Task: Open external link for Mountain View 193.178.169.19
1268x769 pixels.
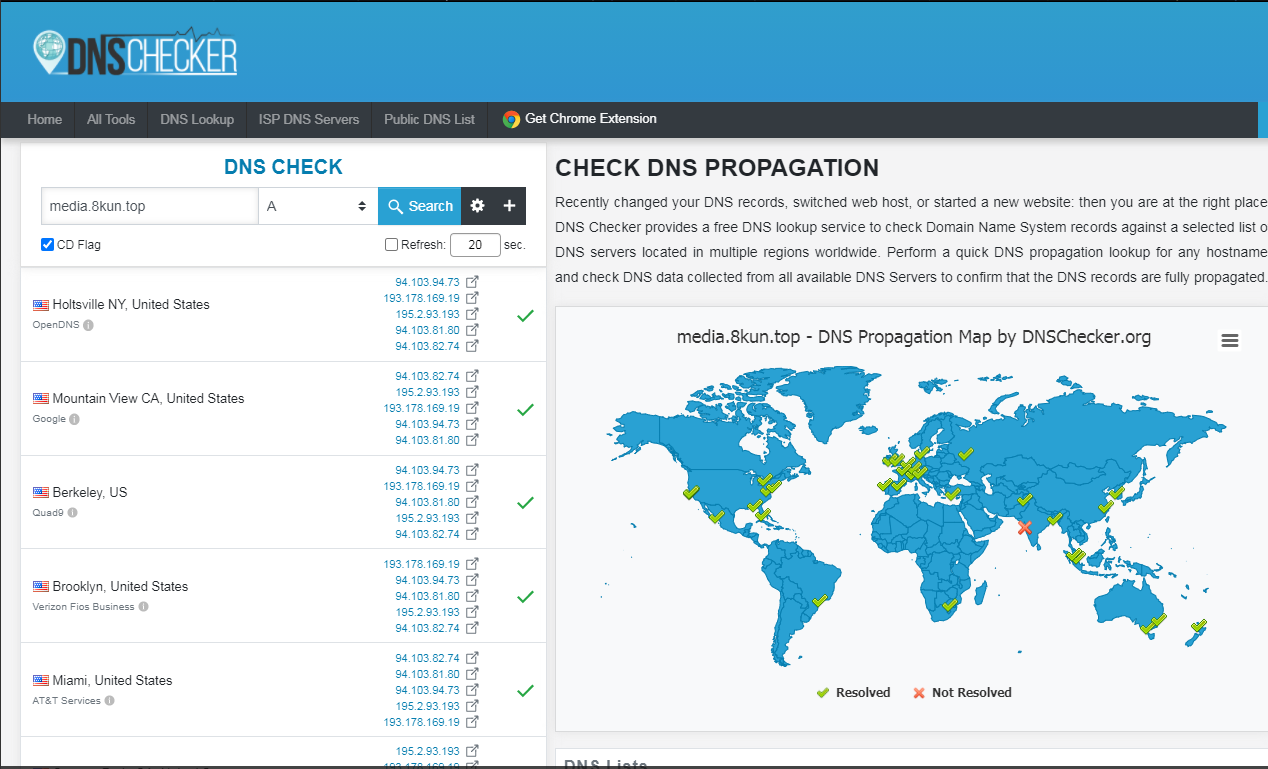Action: (473, 408)
